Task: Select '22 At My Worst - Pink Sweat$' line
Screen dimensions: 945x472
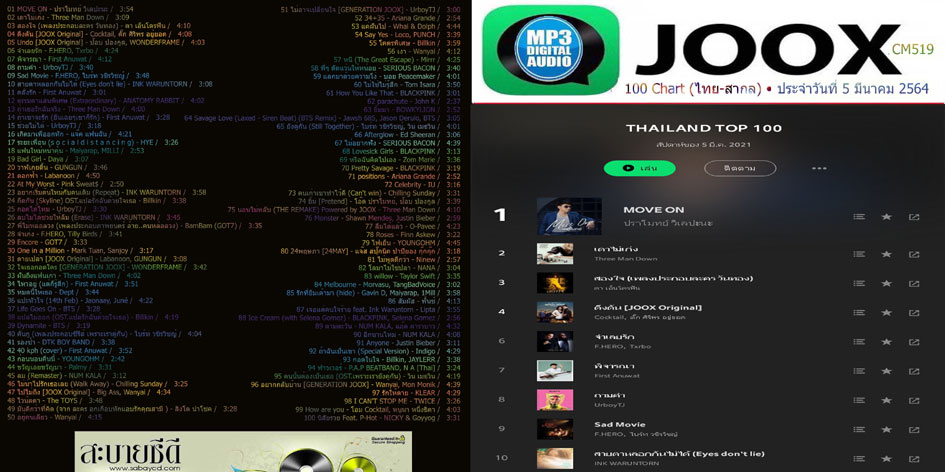Action: pyautogui.click(x=66, y=184)
